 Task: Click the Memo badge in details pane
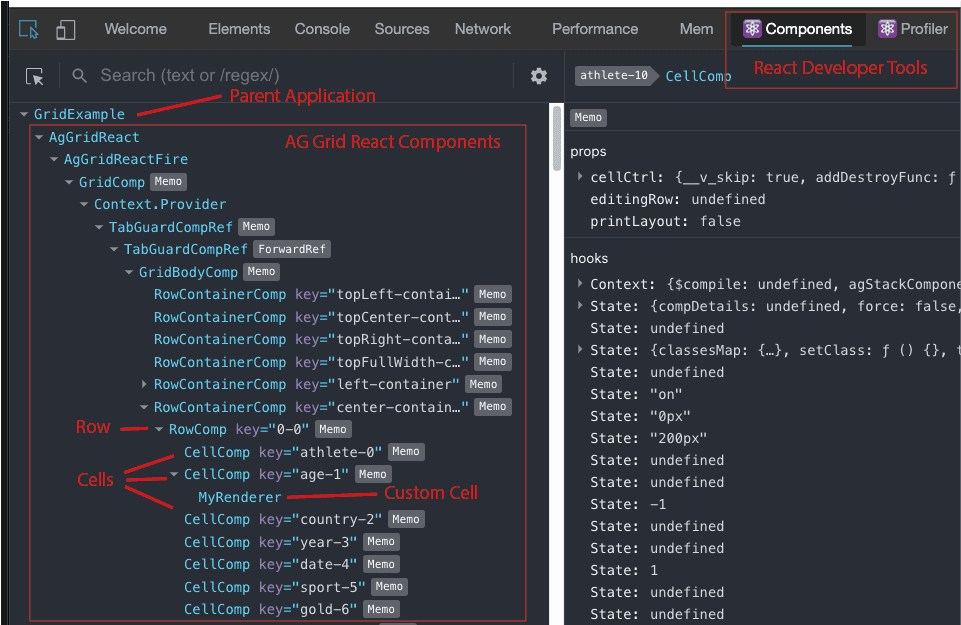coord(588,118)
